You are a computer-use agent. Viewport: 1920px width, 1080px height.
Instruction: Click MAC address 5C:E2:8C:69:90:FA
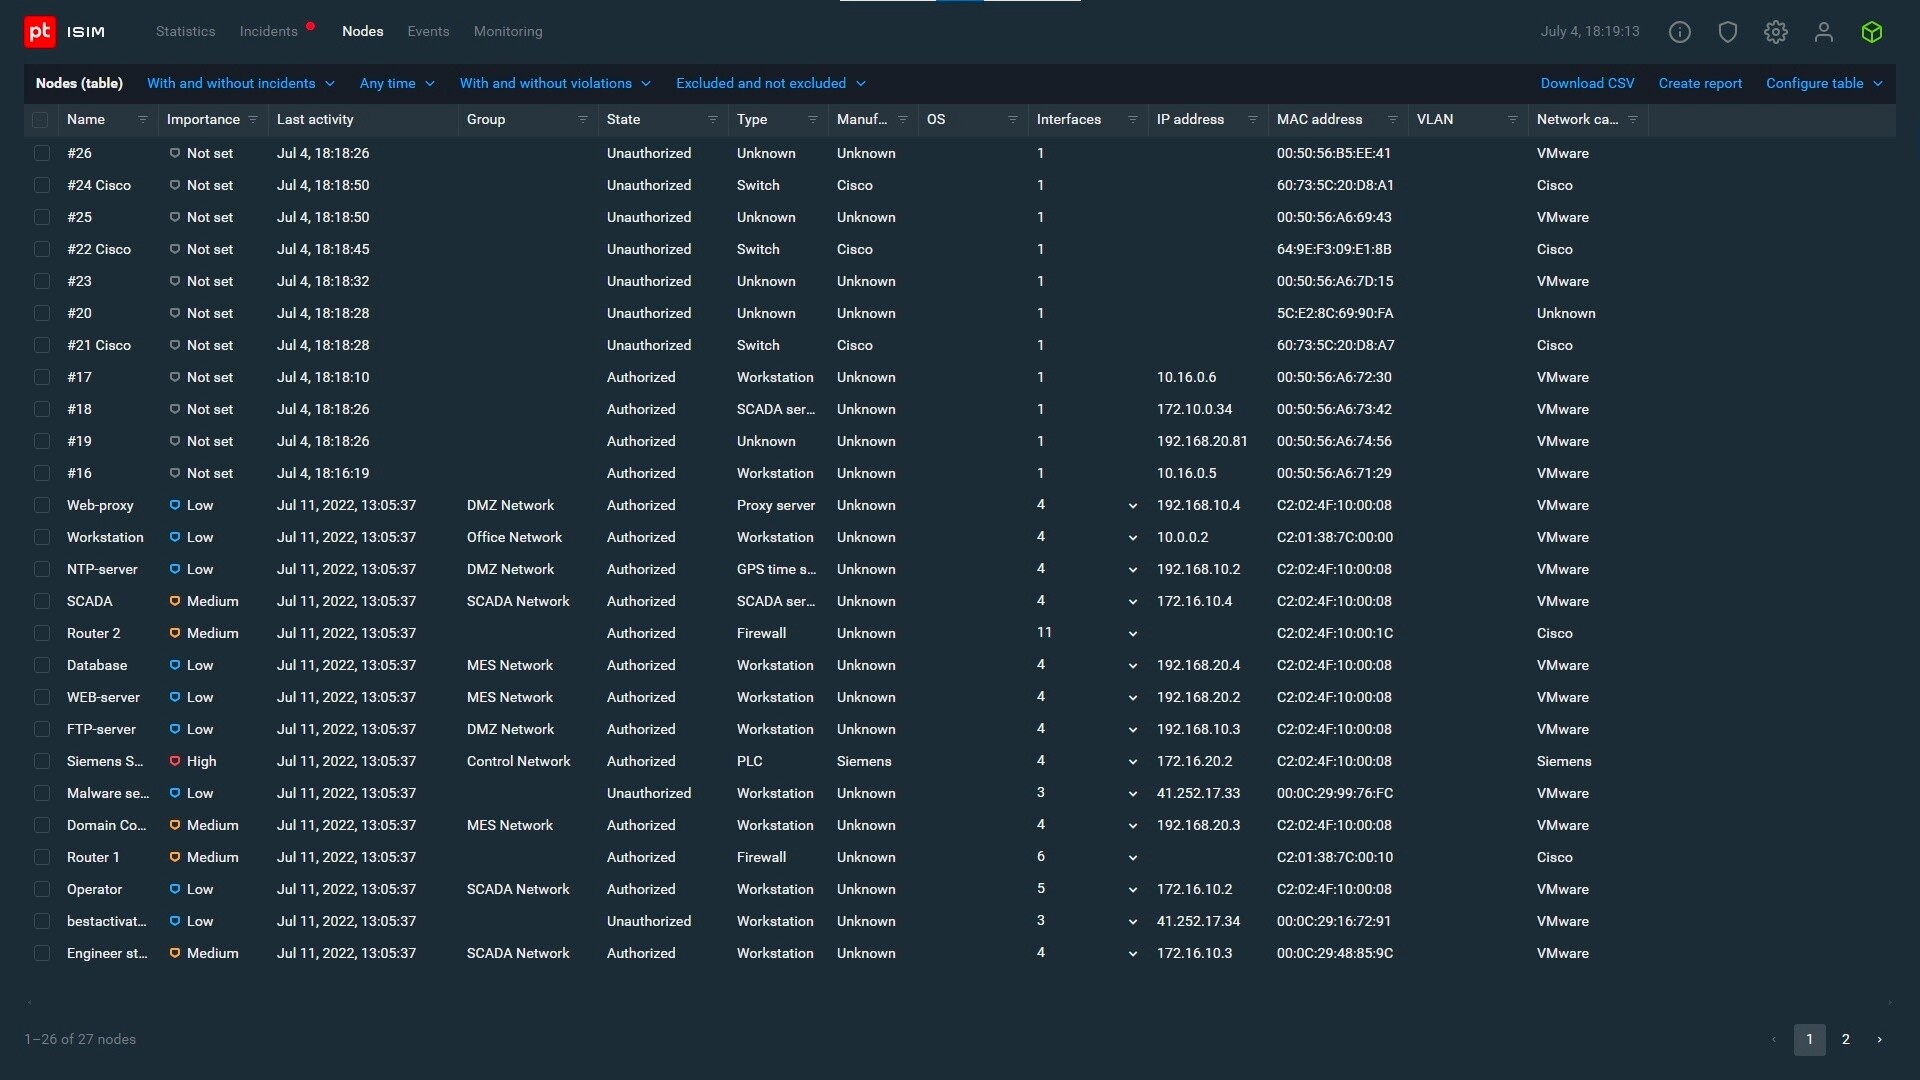point(1335,313)
